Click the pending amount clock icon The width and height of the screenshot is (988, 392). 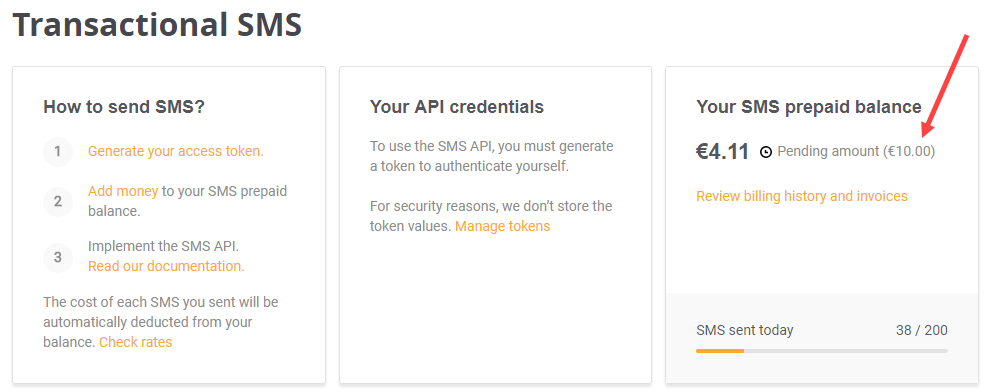(x=766, y=152)
